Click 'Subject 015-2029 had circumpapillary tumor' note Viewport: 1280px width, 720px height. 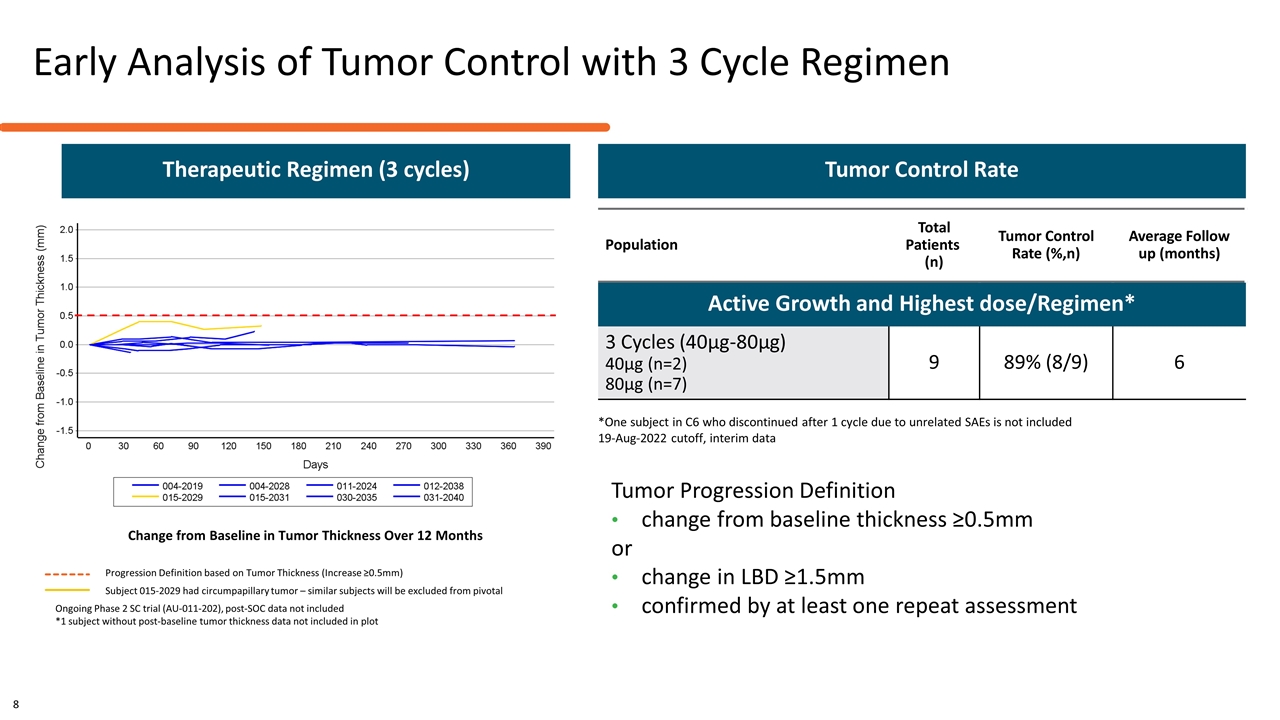tap(304, 591)
